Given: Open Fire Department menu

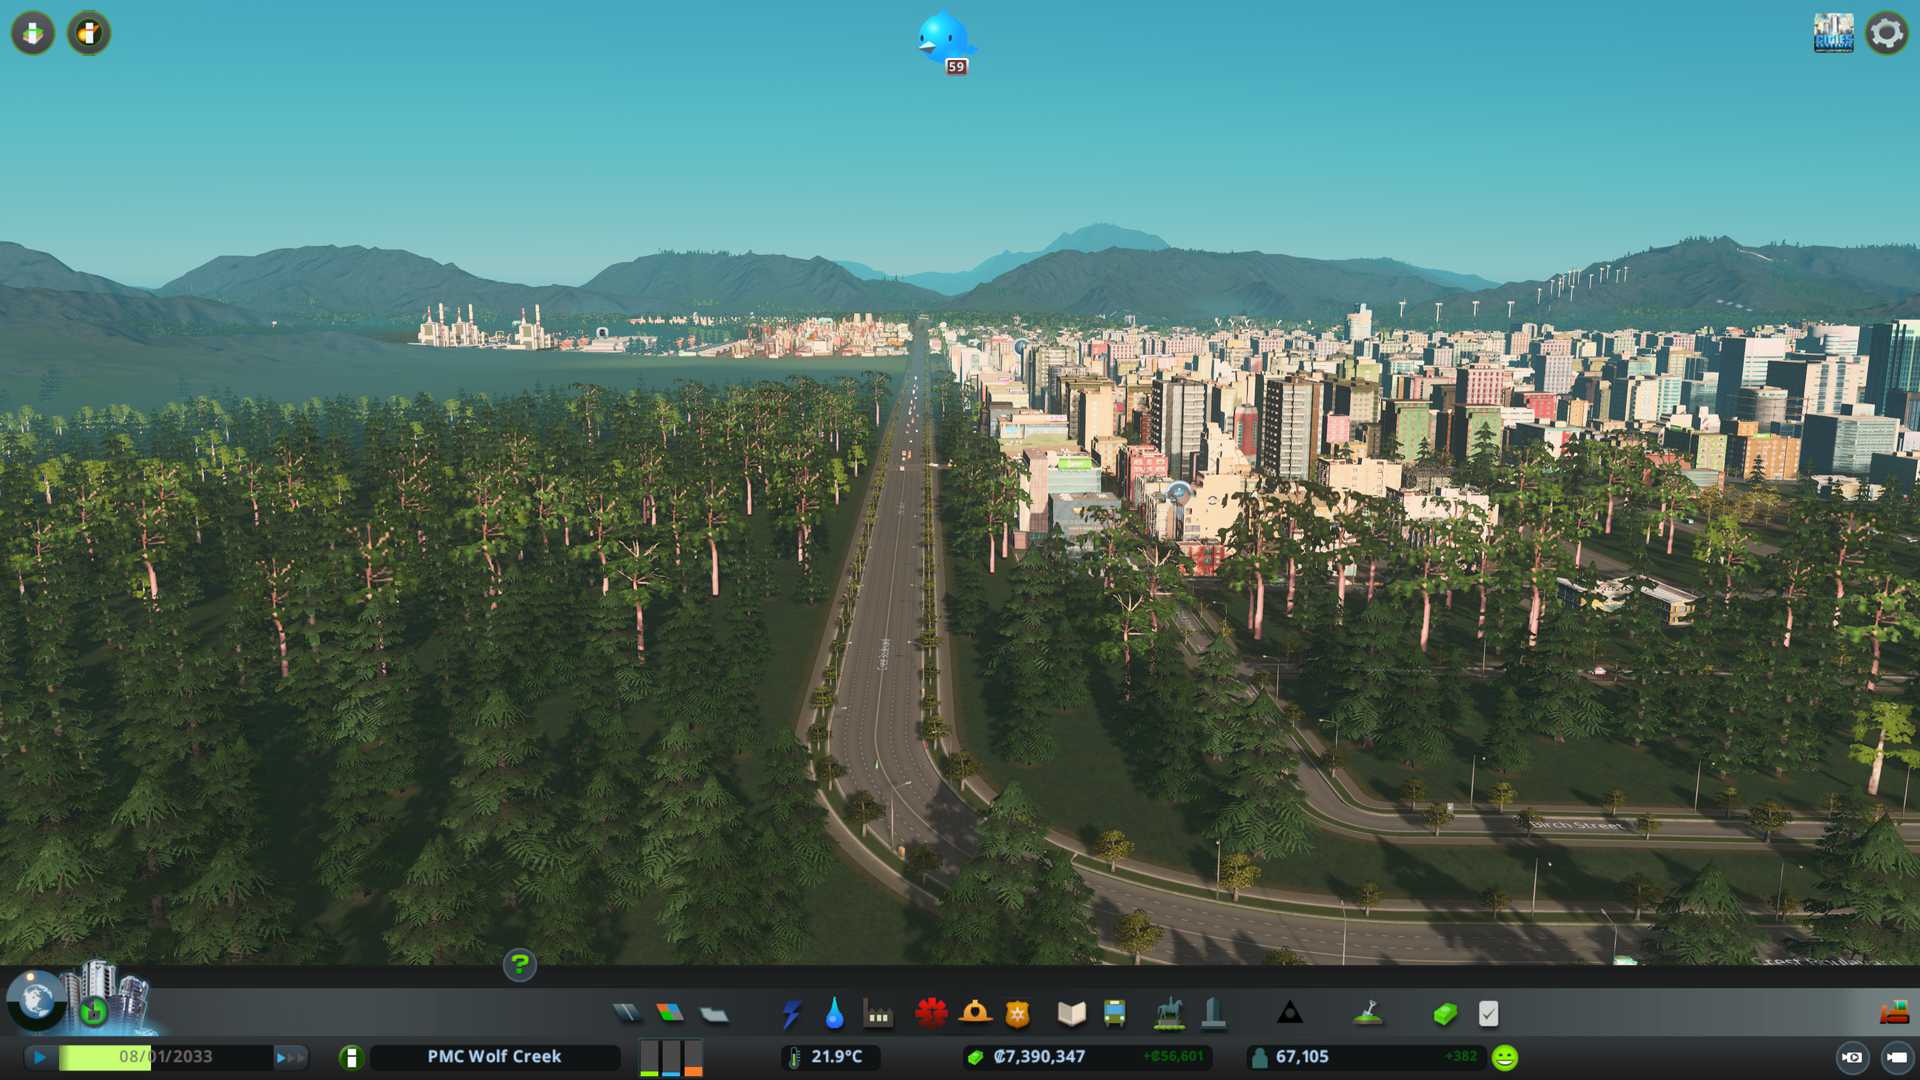Looking at the screenshot, I should point(974,1014).
